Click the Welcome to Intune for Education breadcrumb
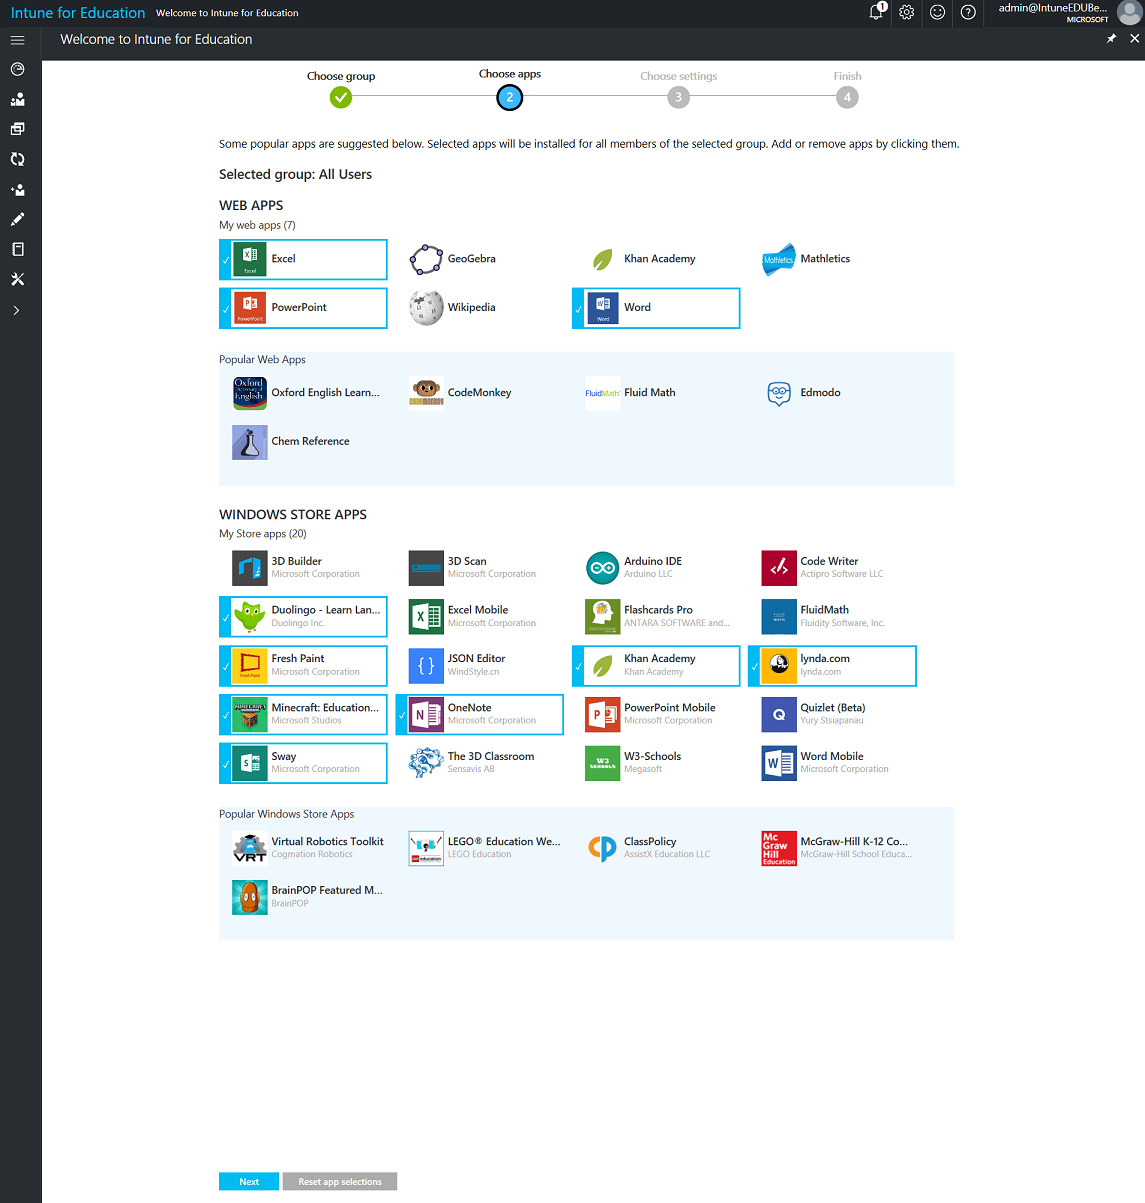 pos(227,13)
